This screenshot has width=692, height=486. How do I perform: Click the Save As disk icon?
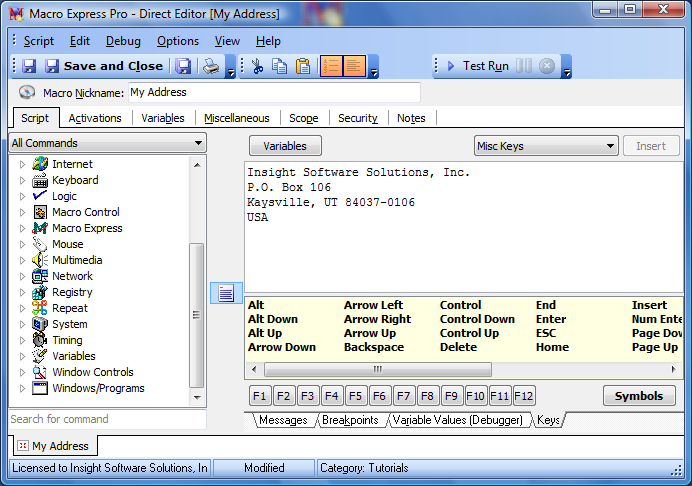pyautogui.click(x=183, y=67)
